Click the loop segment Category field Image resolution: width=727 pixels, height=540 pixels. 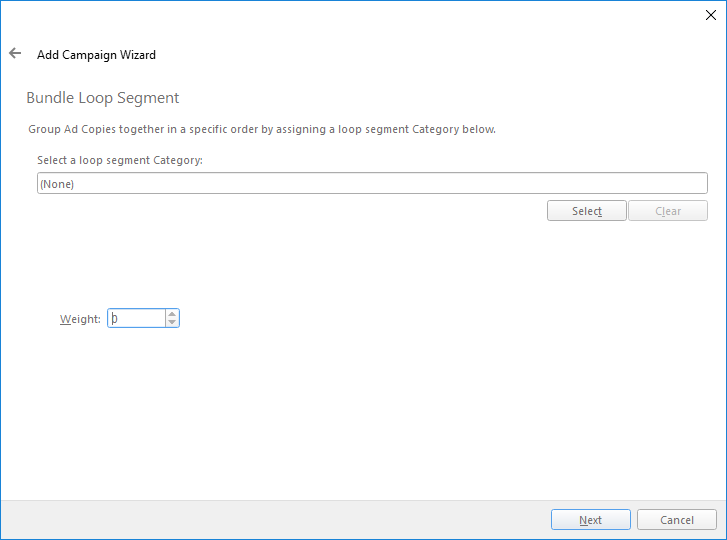(372, 183)
